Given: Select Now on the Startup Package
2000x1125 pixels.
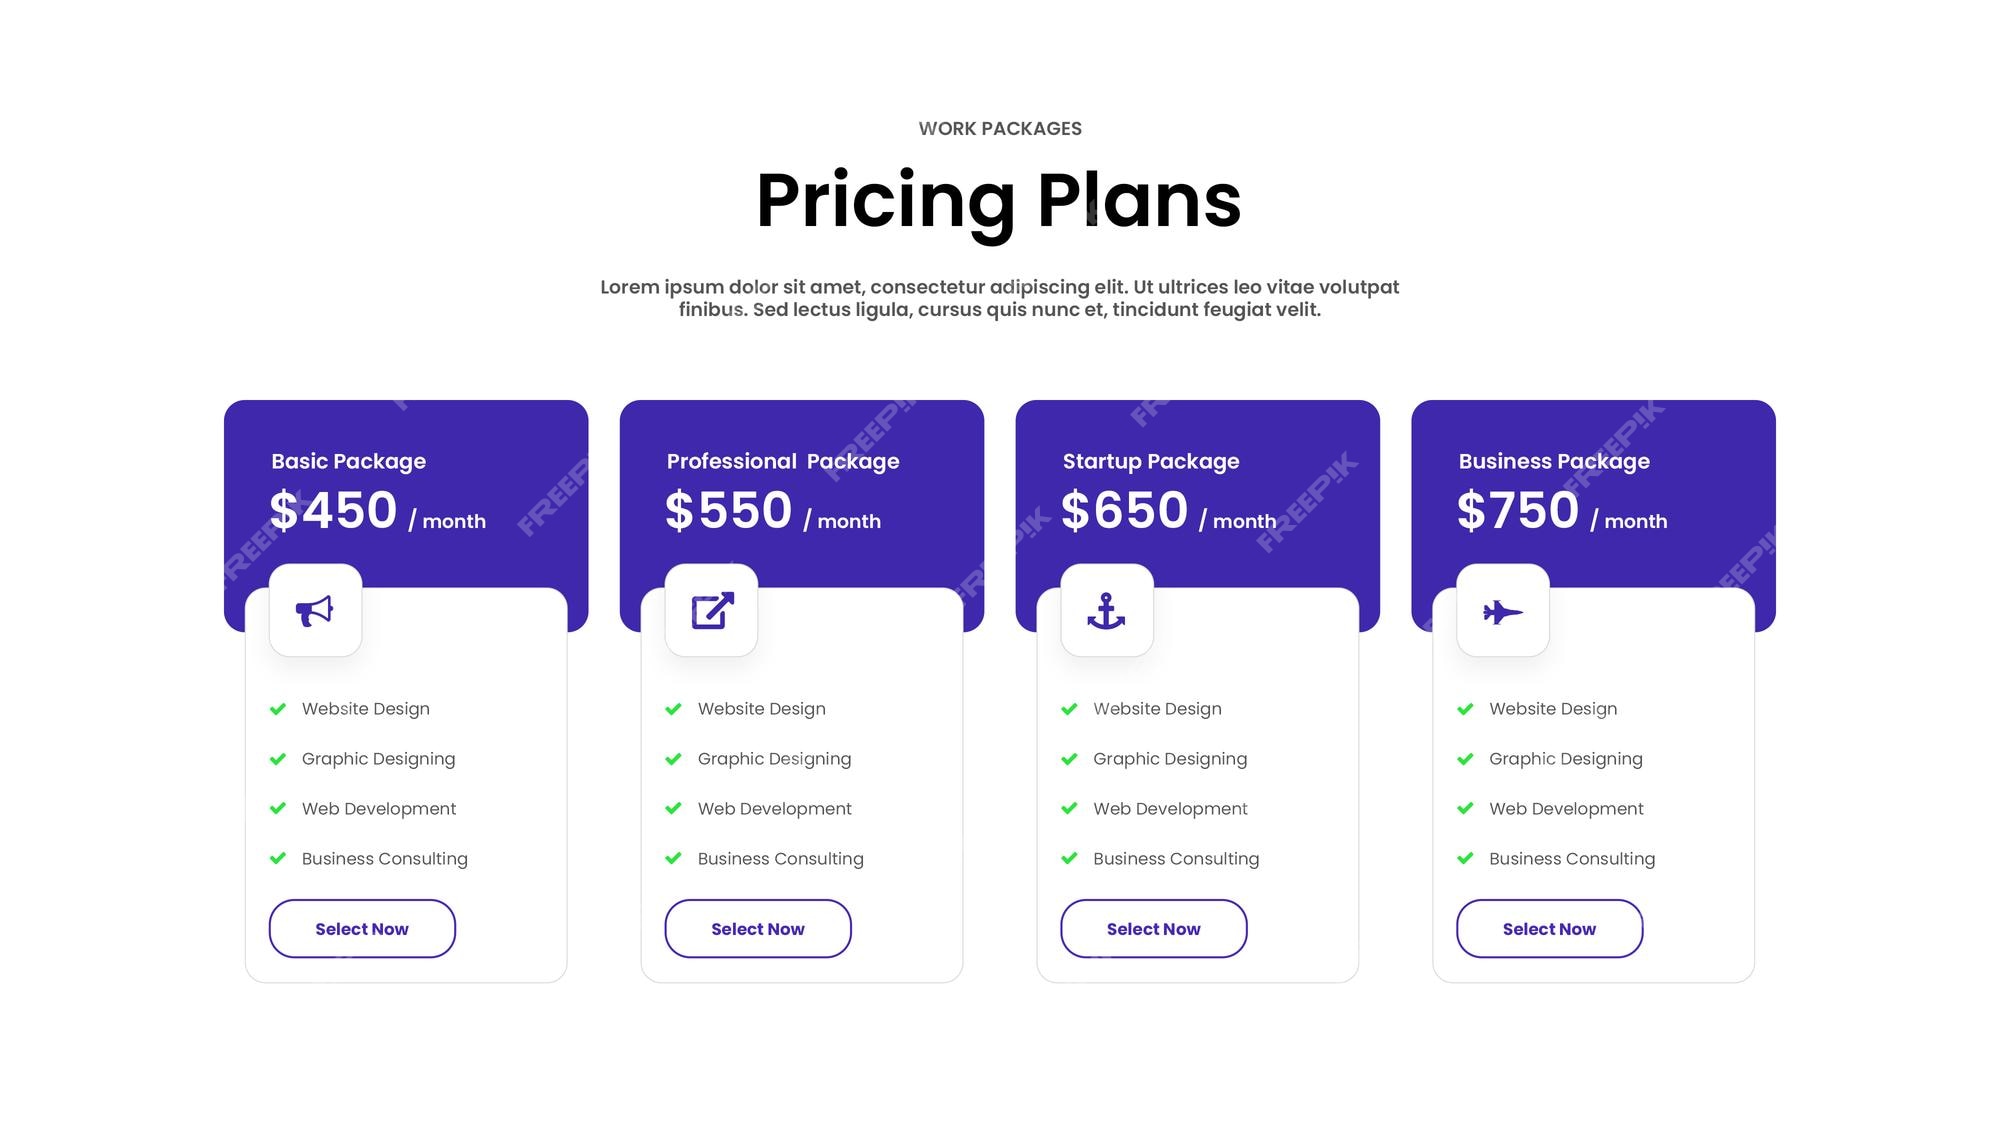Looking at the screenshot, I should click(x=1152, y=929).
